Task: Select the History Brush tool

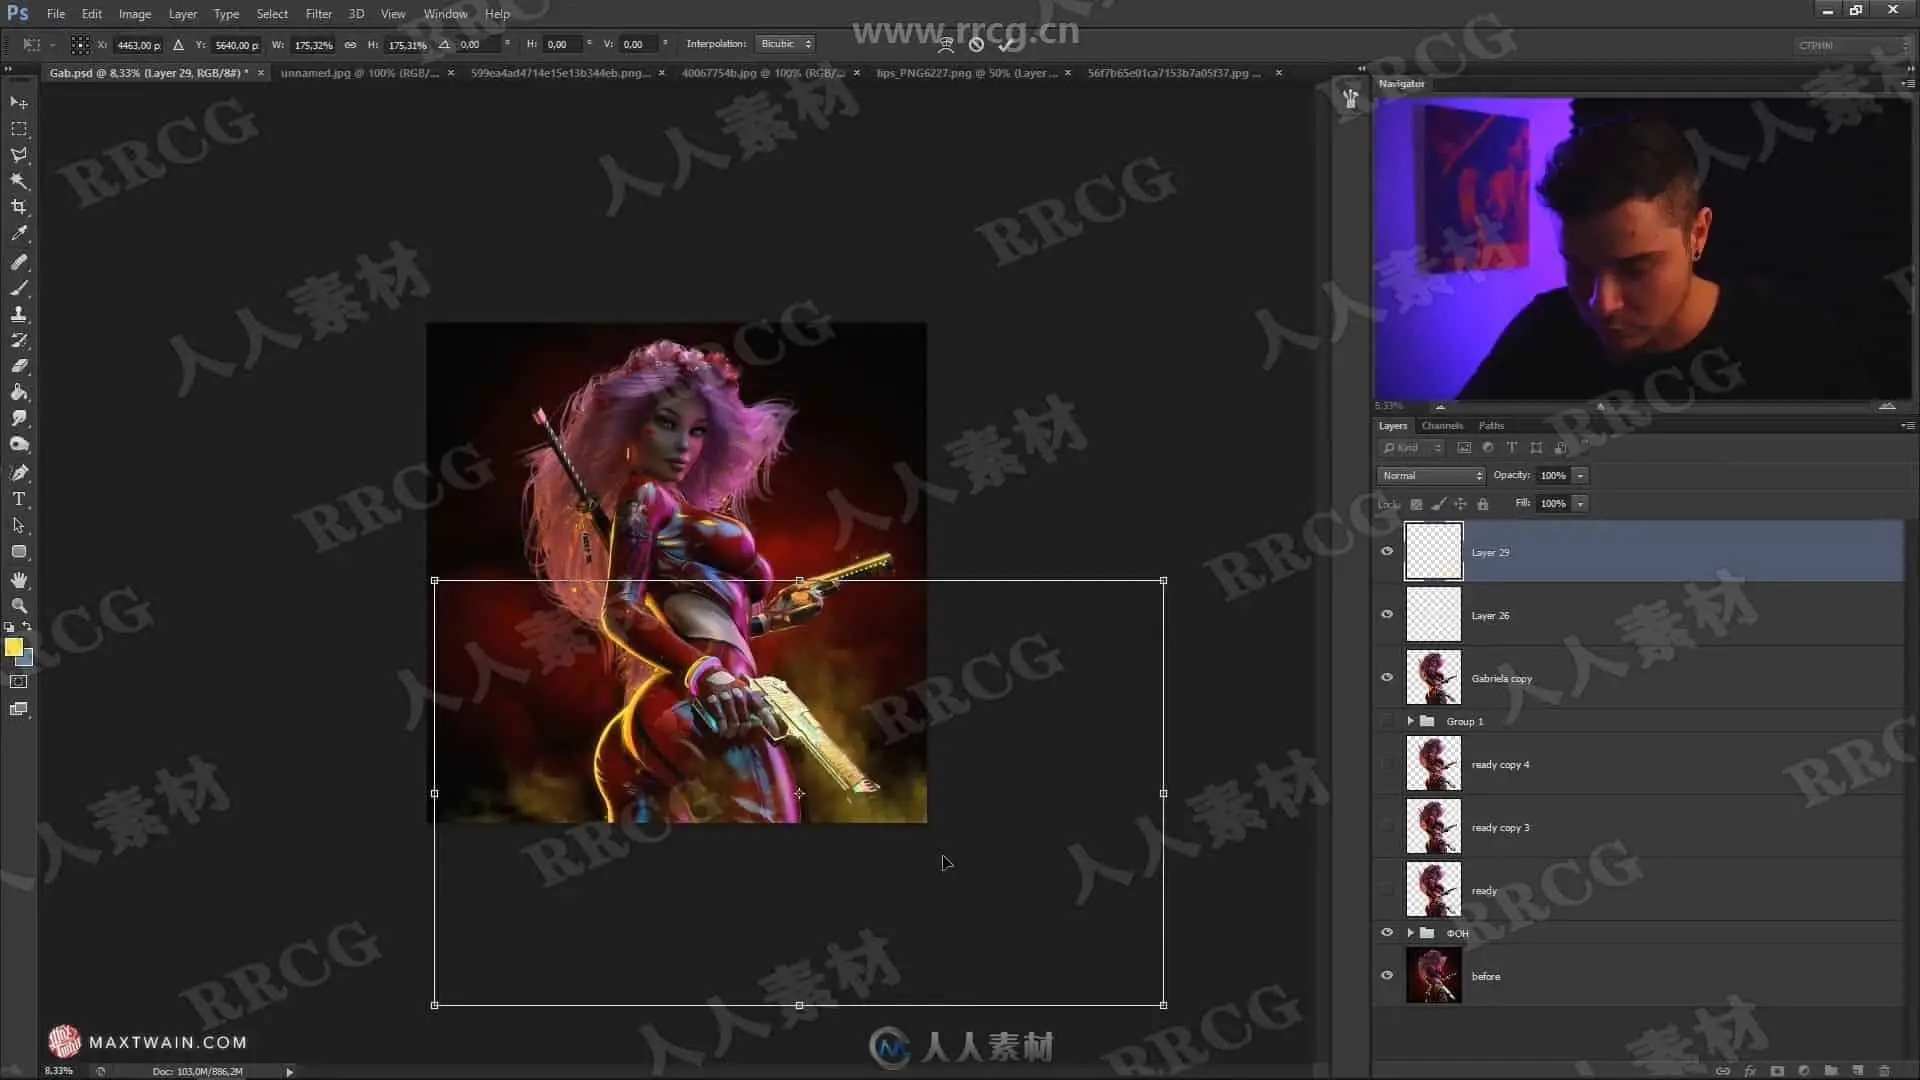Action: tap(19, 340)
